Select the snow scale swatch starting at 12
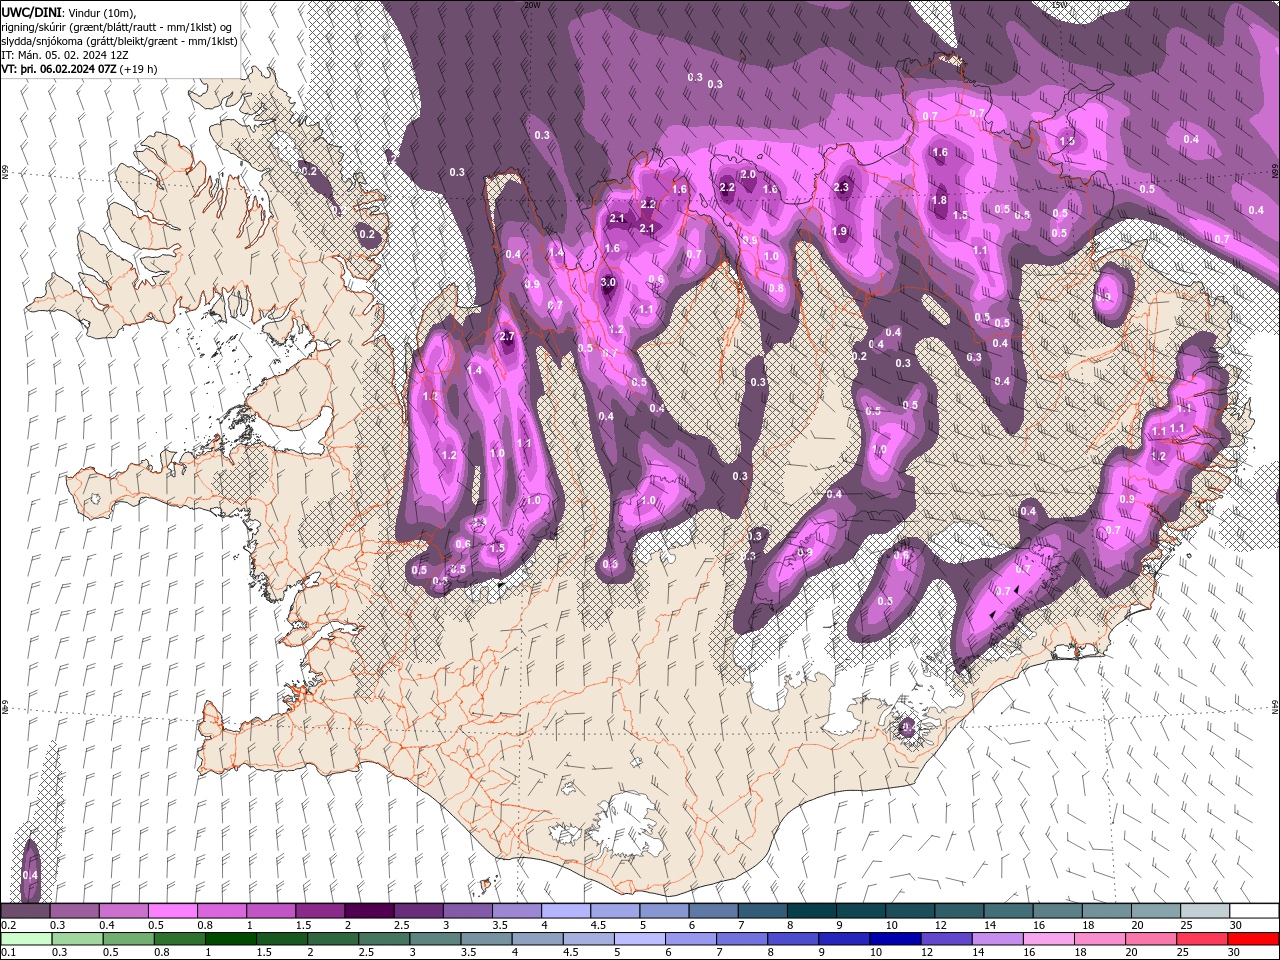The image size is (1280, 960). (x=959, y=910)
